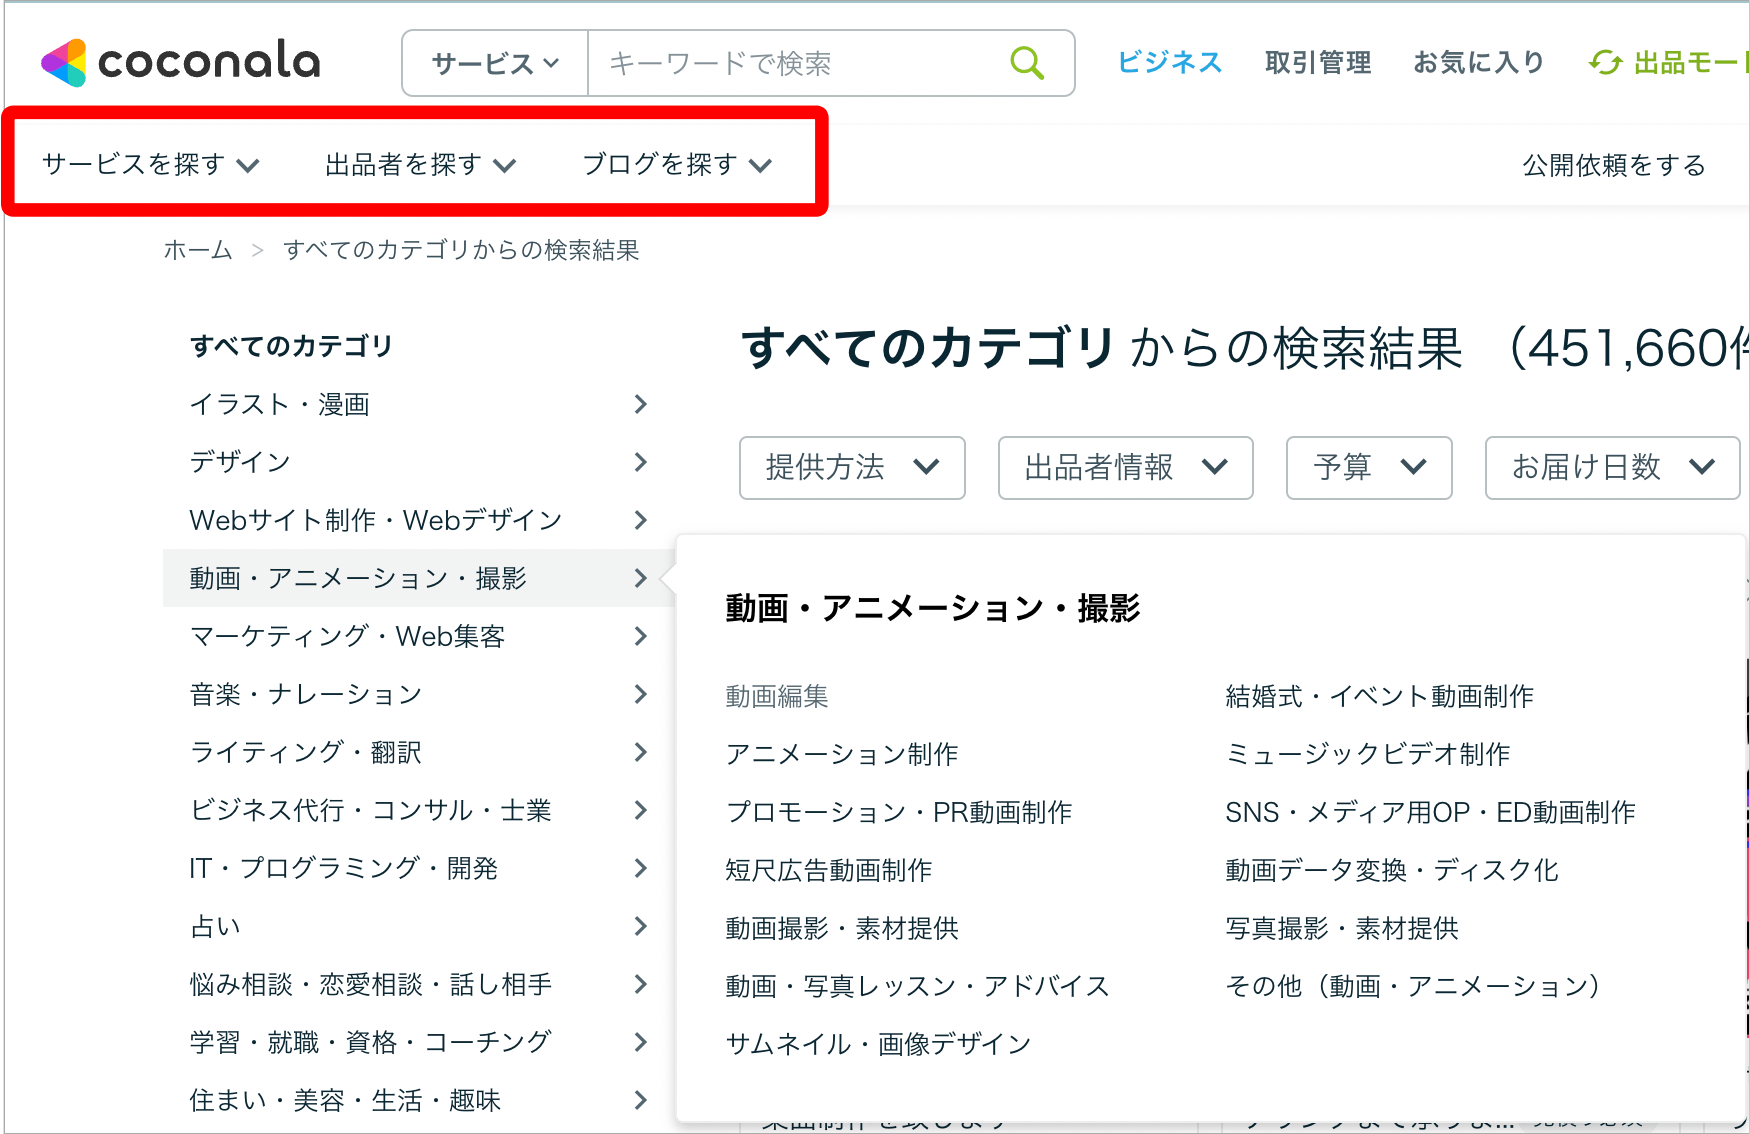Viewport: 1750px width, 1134px height.
Task: Click the 動画・アニメーション・撮影 flyout heading
Action: coord(933,608)
